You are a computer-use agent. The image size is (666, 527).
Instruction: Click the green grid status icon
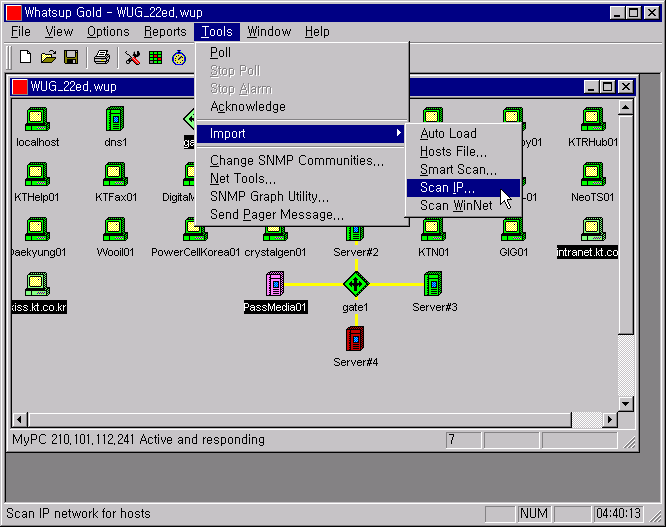155,57
